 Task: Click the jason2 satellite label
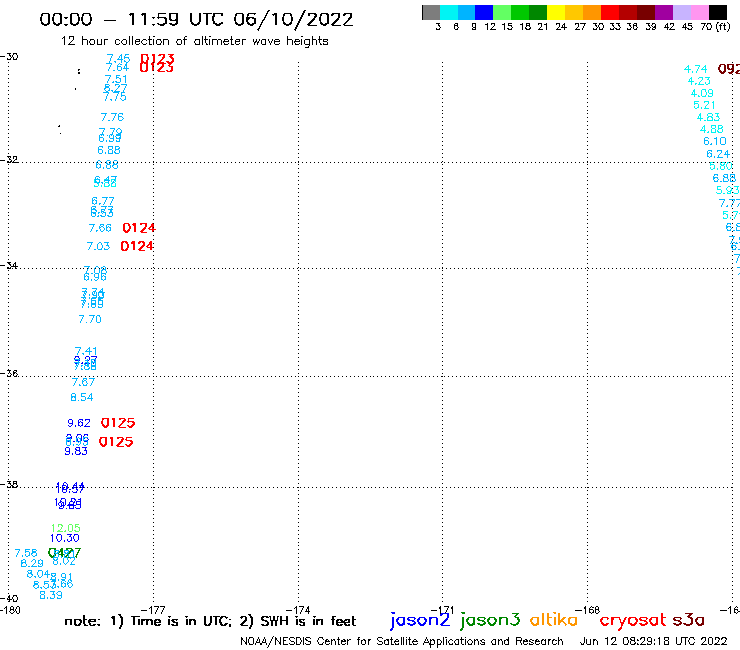(x=420, y=620)
